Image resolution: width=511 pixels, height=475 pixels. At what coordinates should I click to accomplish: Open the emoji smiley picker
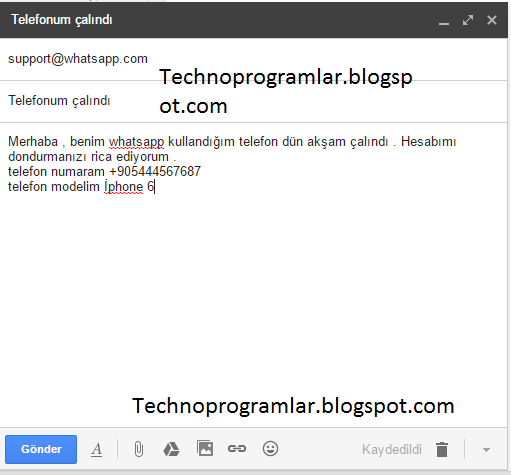coord(270,448)
